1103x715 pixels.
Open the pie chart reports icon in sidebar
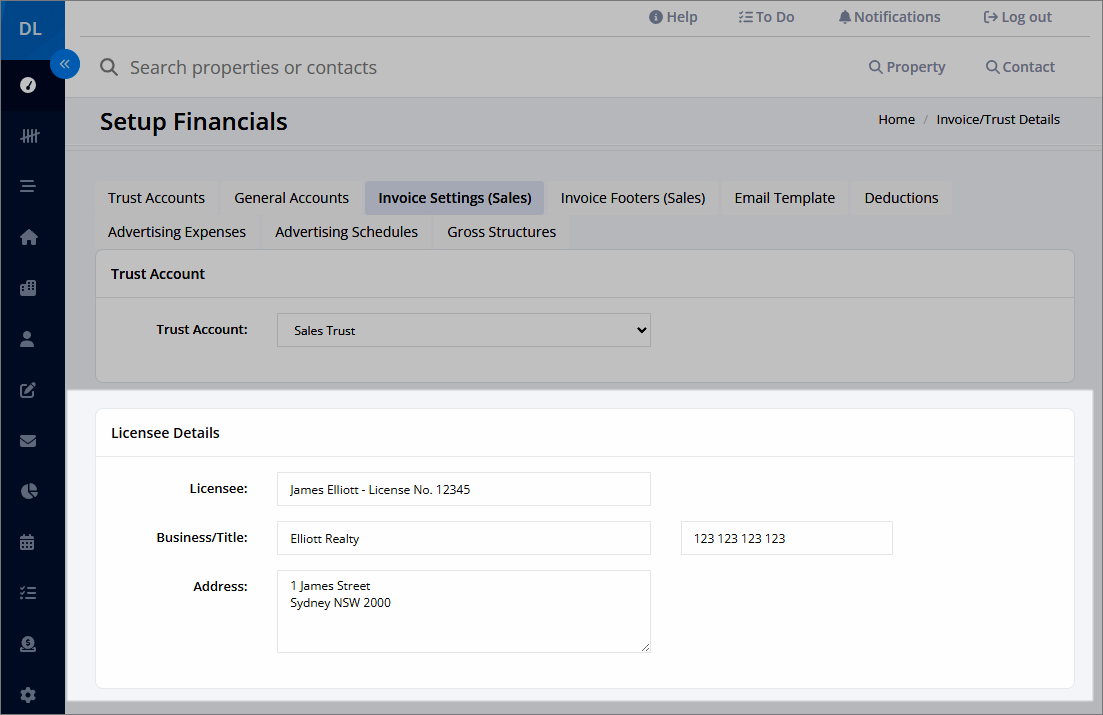point(29,491)
